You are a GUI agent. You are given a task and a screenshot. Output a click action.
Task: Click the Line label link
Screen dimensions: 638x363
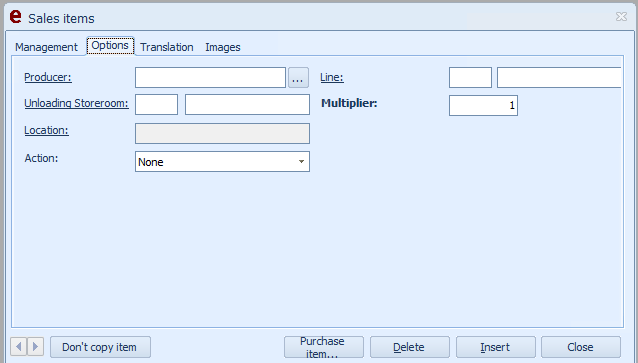pos(332,77)
